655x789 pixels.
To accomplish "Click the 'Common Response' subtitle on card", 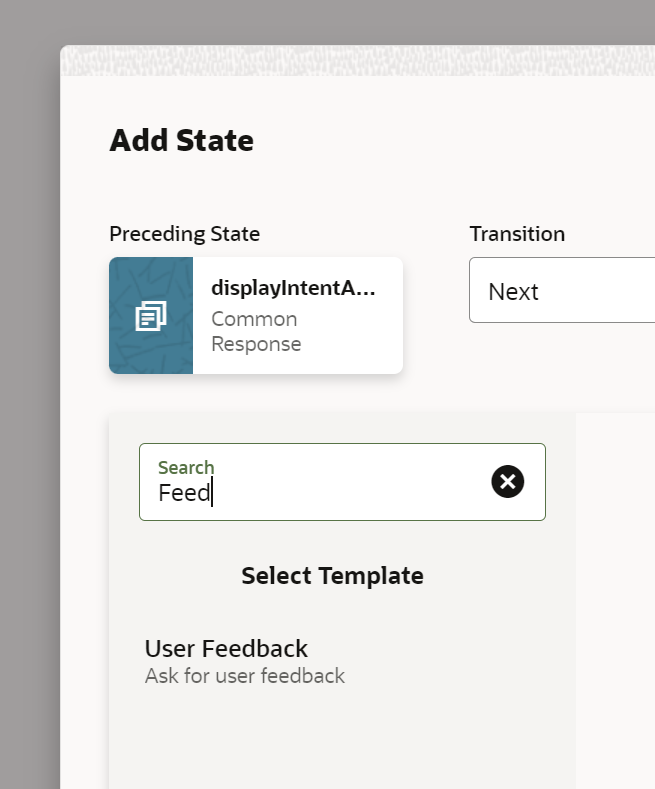I will coord(255,331).
